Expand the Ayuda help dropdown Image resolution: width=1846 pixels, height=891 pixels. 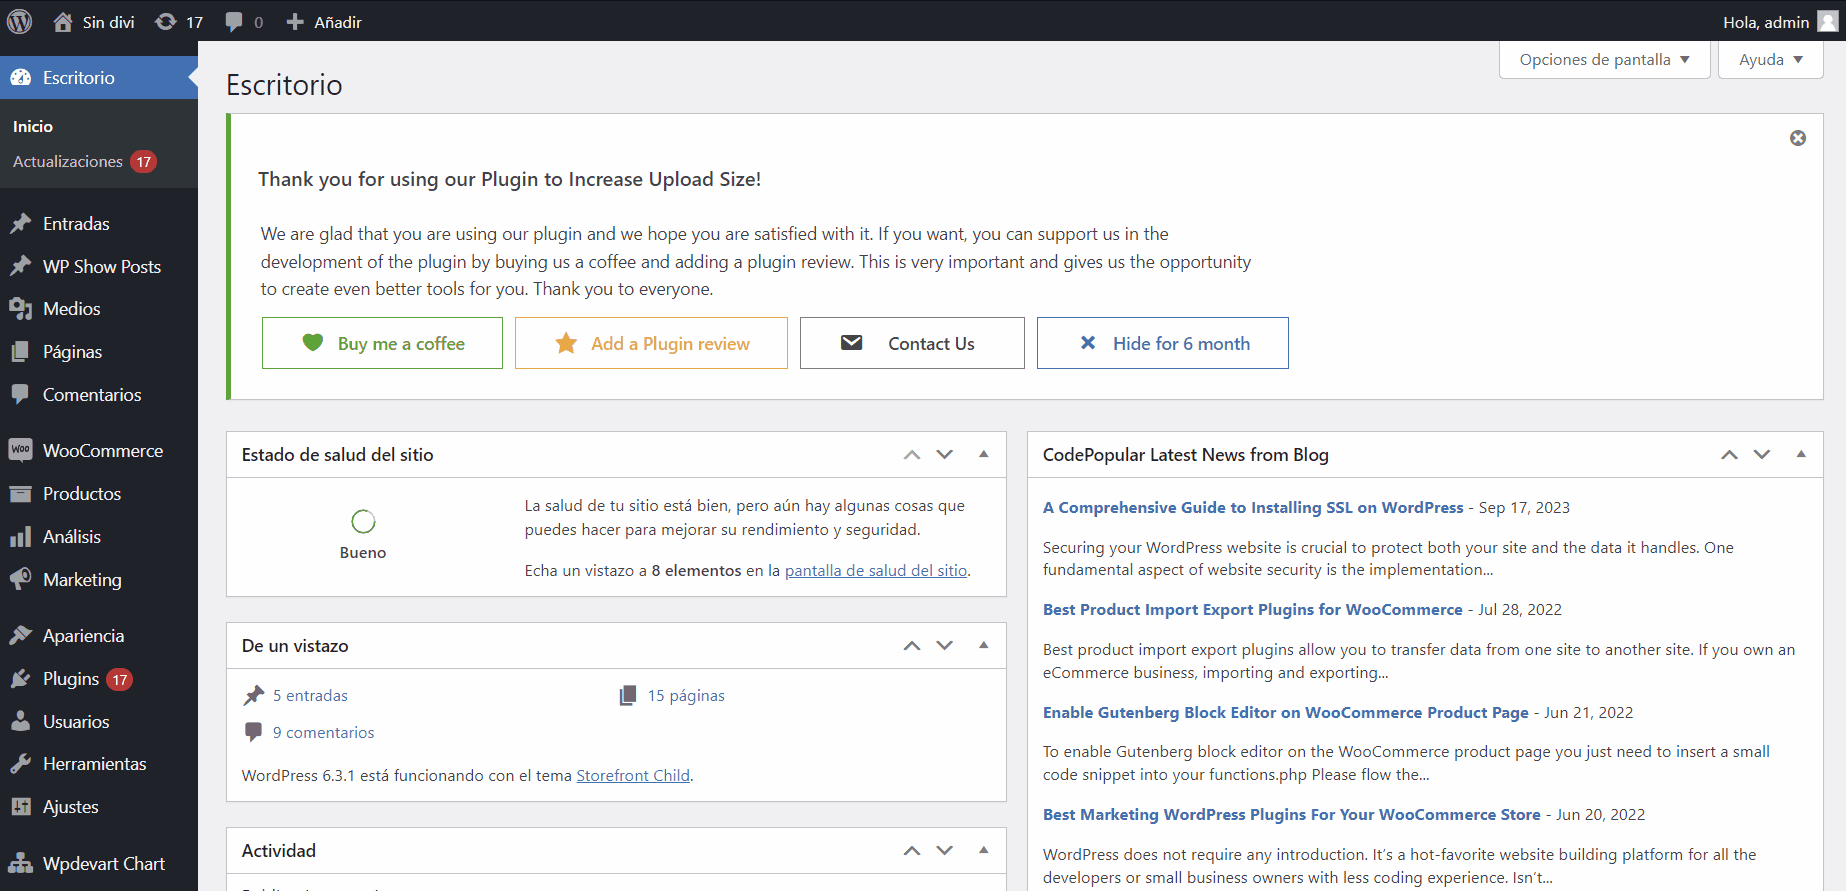pyautogui.click(x=1770, y=60)
